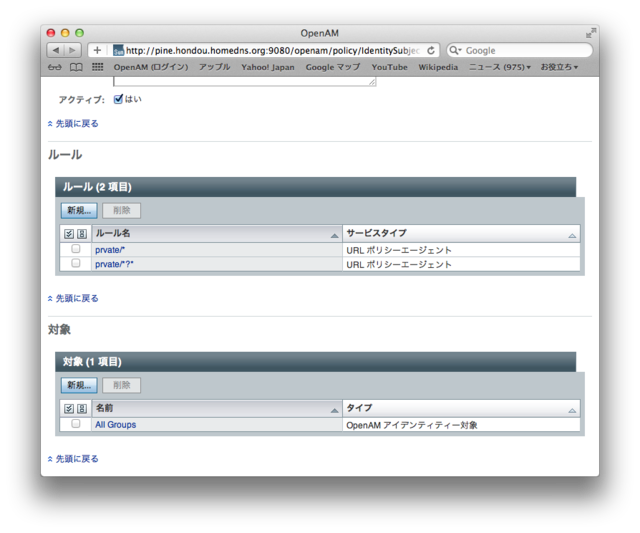Image resolution: width=640 pixels, height=533 pixels.
Task: Open the Wikipedia bookmark
Action: tap(437, 67)
